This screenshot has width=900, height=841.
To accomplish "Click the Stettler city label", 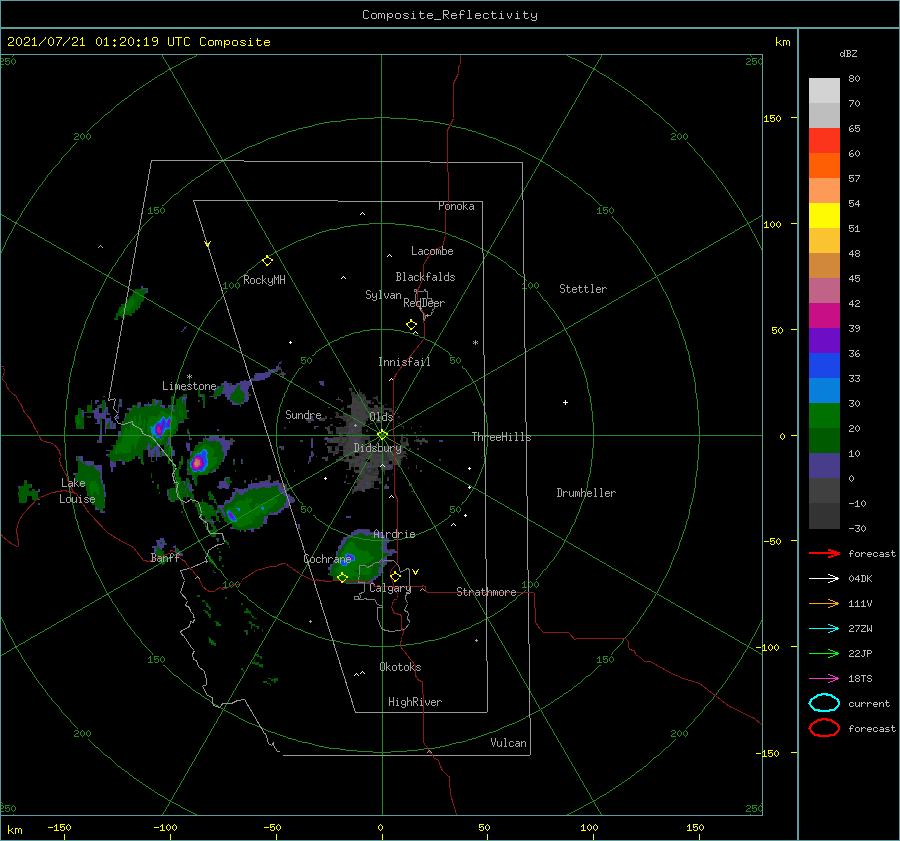I will tap(583, 289).
